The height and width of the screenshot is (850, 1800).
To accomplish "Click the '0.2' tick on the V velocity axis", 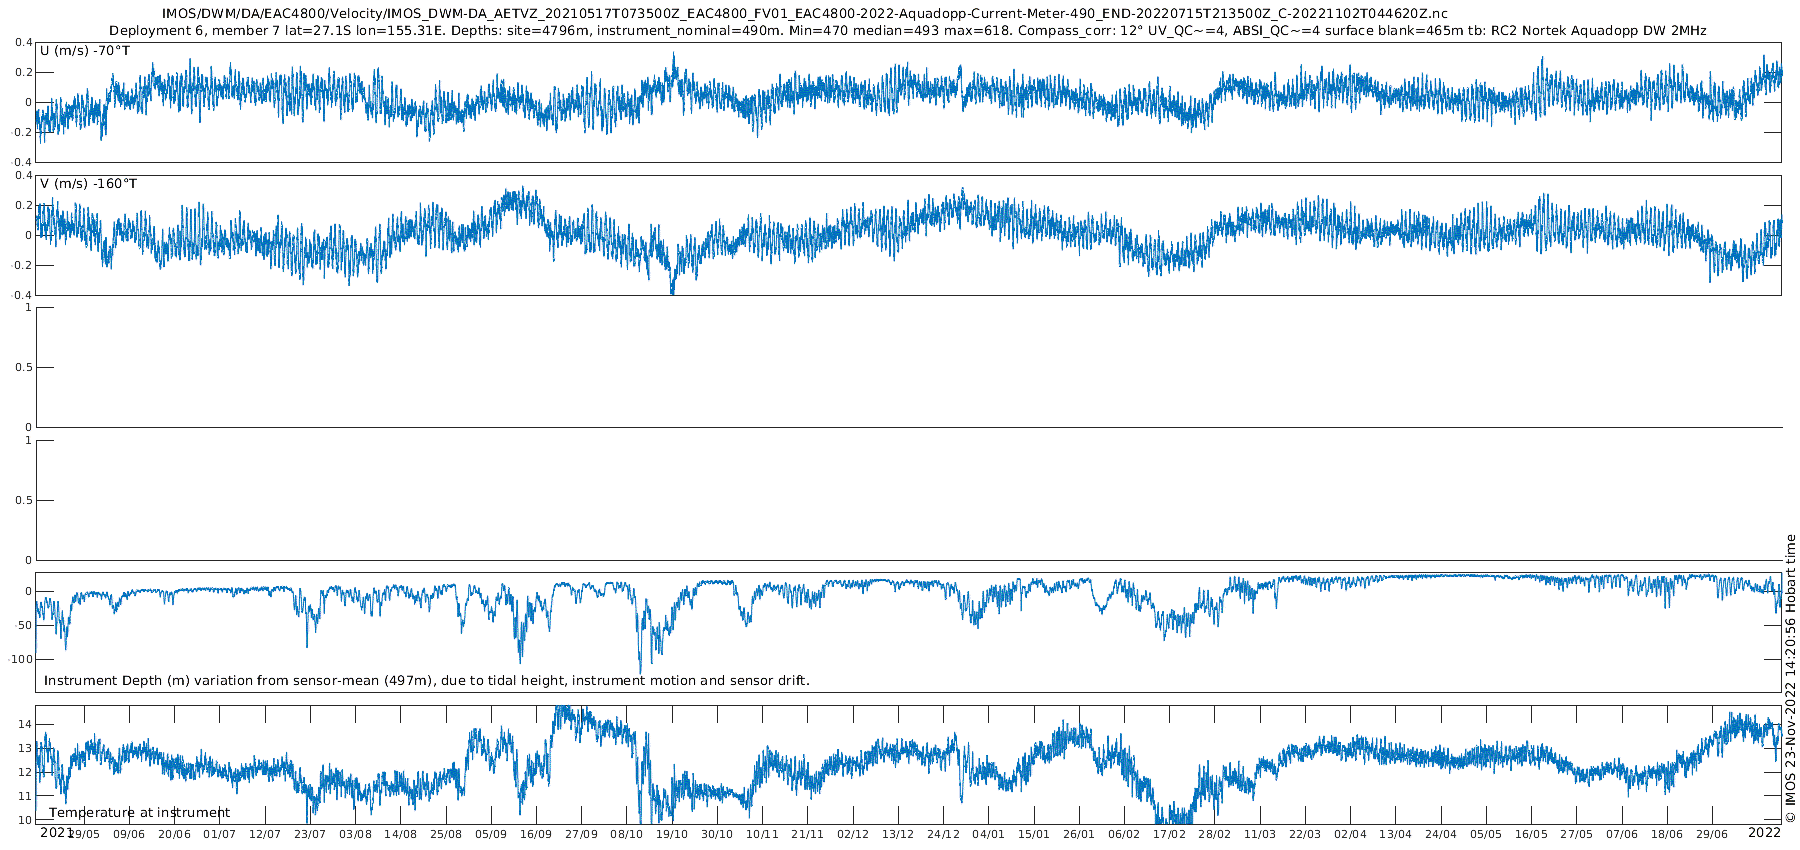I will point(23,205).
